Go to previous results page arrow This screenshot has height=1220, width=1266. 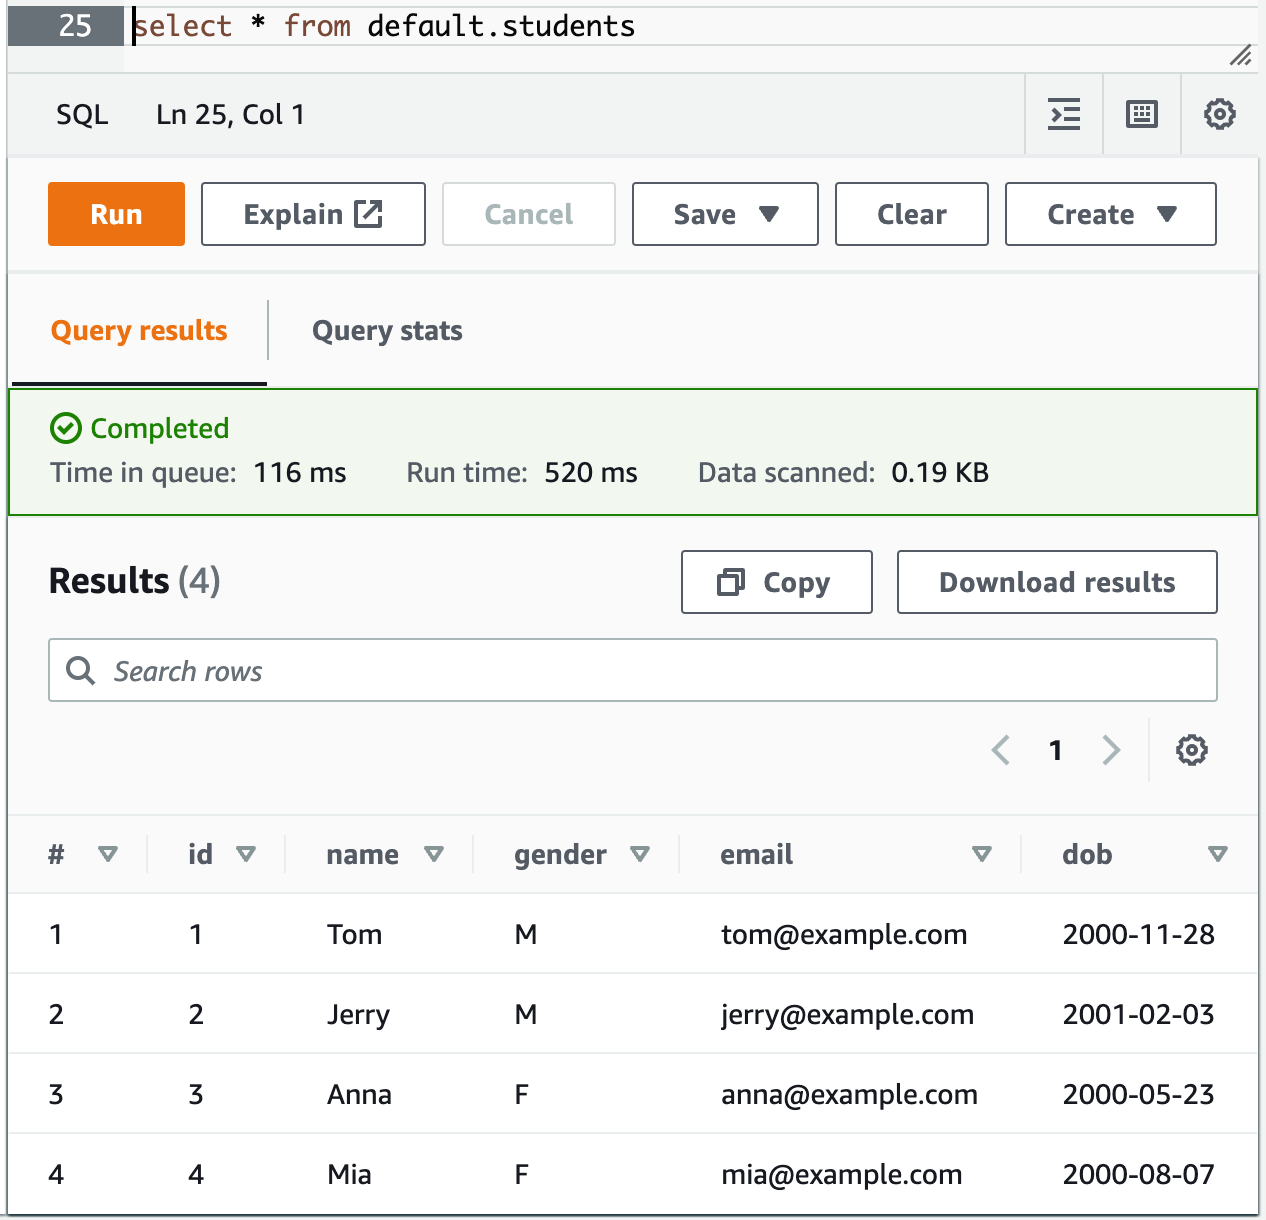click(1000, 750)
